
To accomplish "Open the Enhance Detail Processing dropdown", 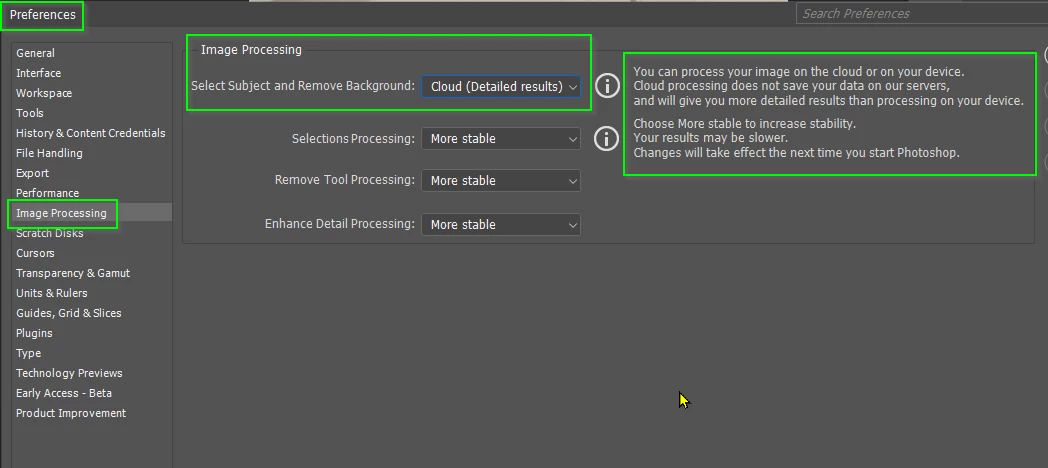I will (501, 225).
